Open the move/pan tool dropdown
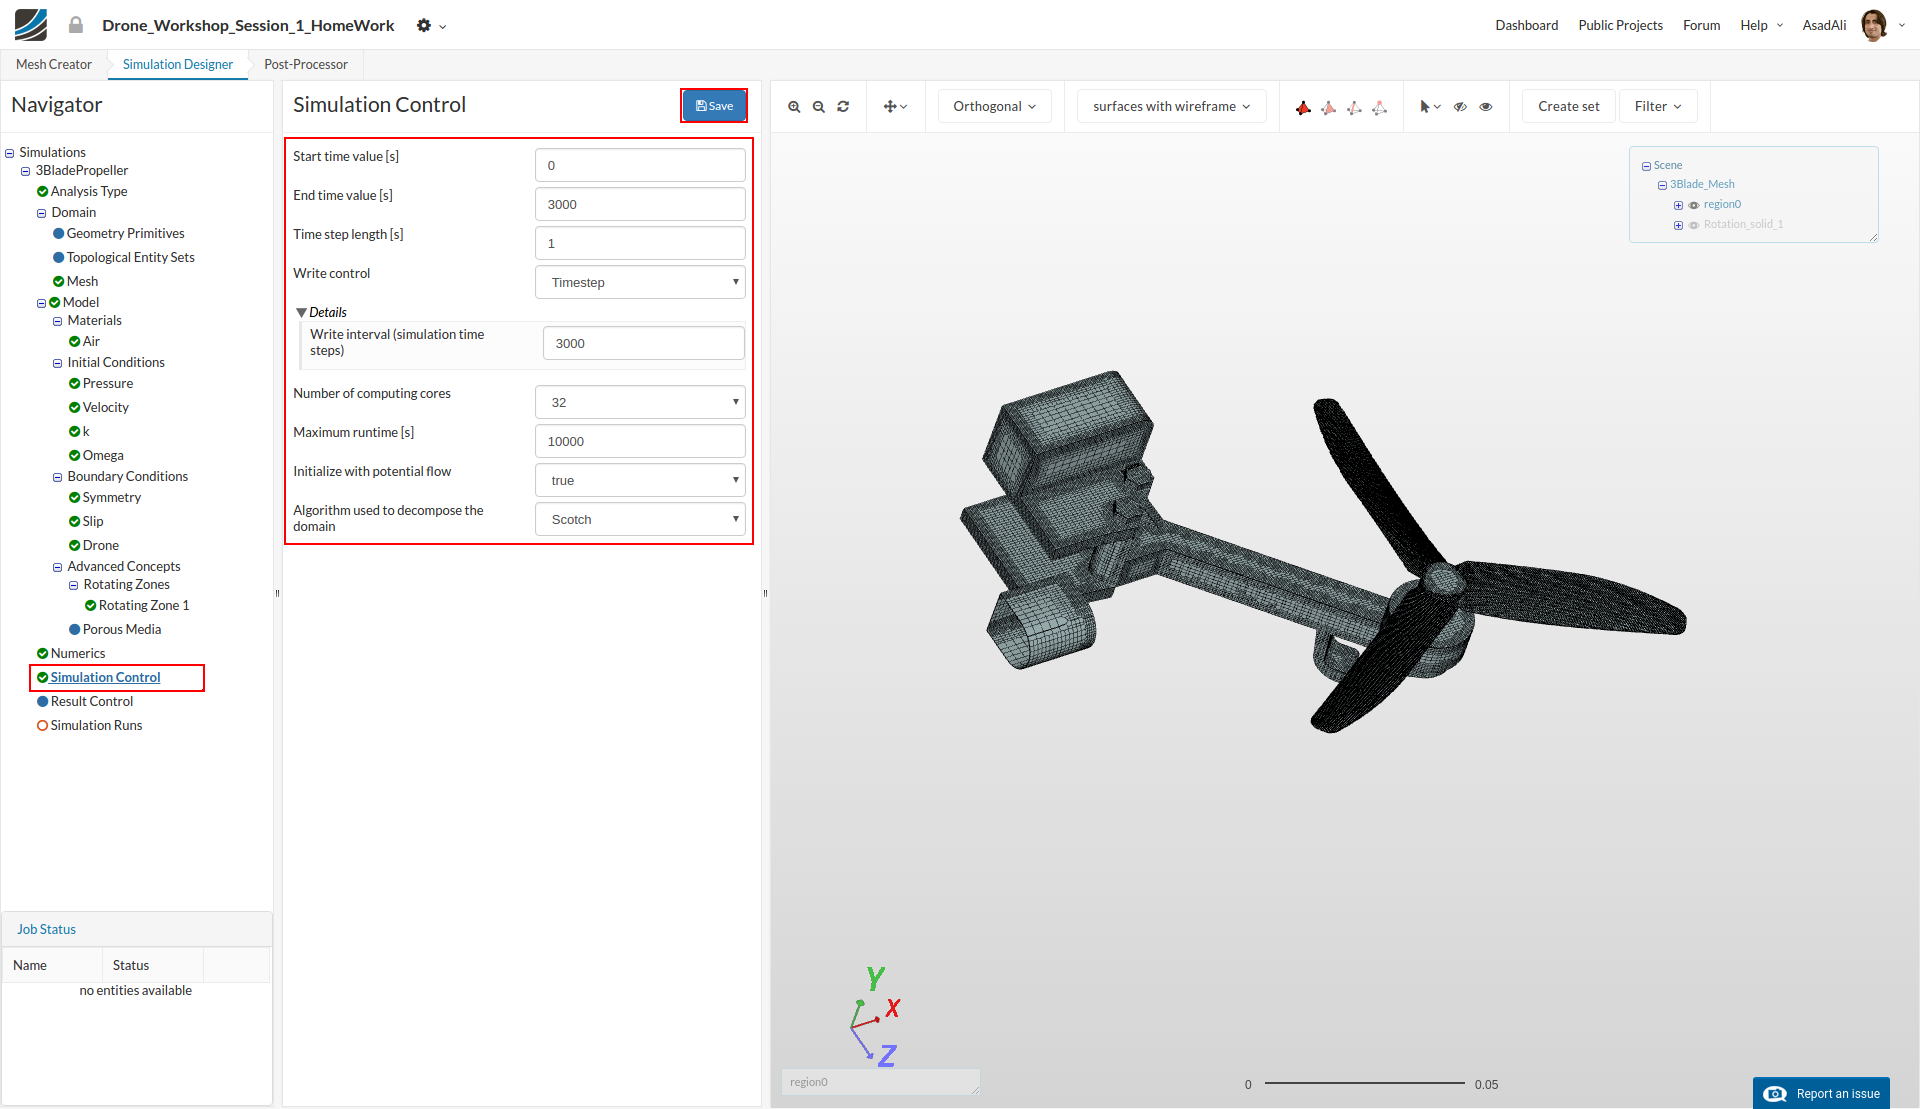This screenshot has height=1109, width=1920. tap(895, 107)
